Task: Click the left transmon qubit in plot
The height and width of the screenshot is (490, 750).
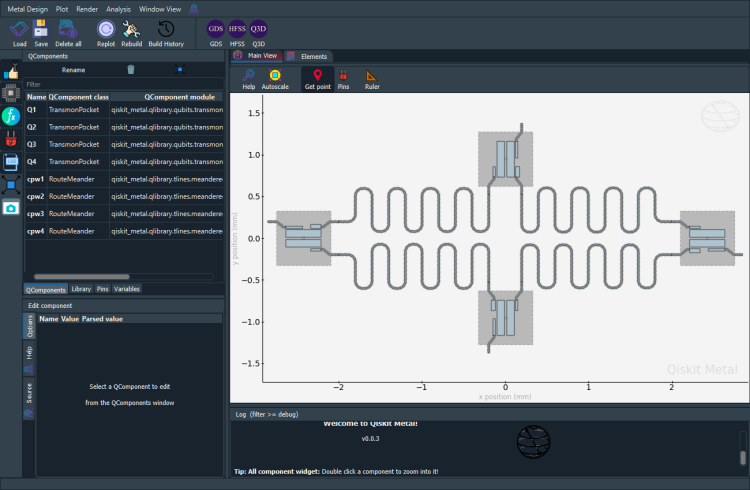Action: 303,238
